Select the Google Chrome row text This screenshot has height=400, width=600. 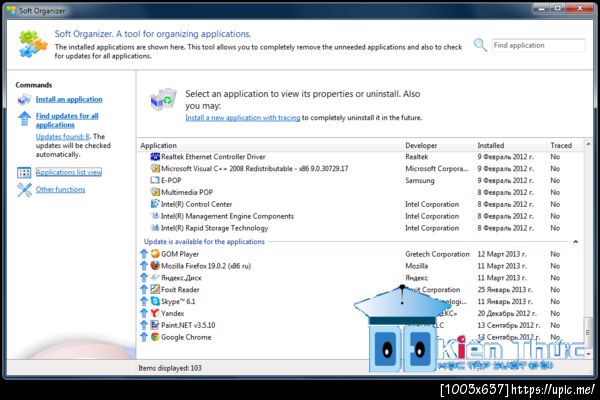[x=186, y=337]
